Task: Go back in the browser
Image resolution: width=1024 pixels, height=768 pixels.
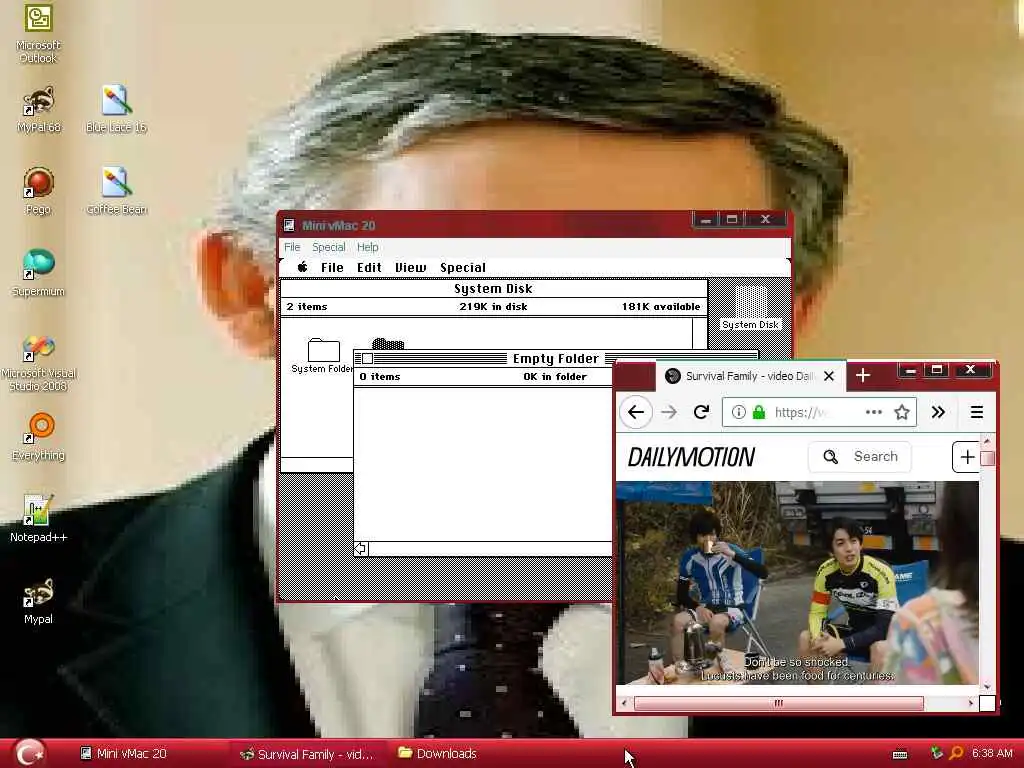Action: coord(635,412)
